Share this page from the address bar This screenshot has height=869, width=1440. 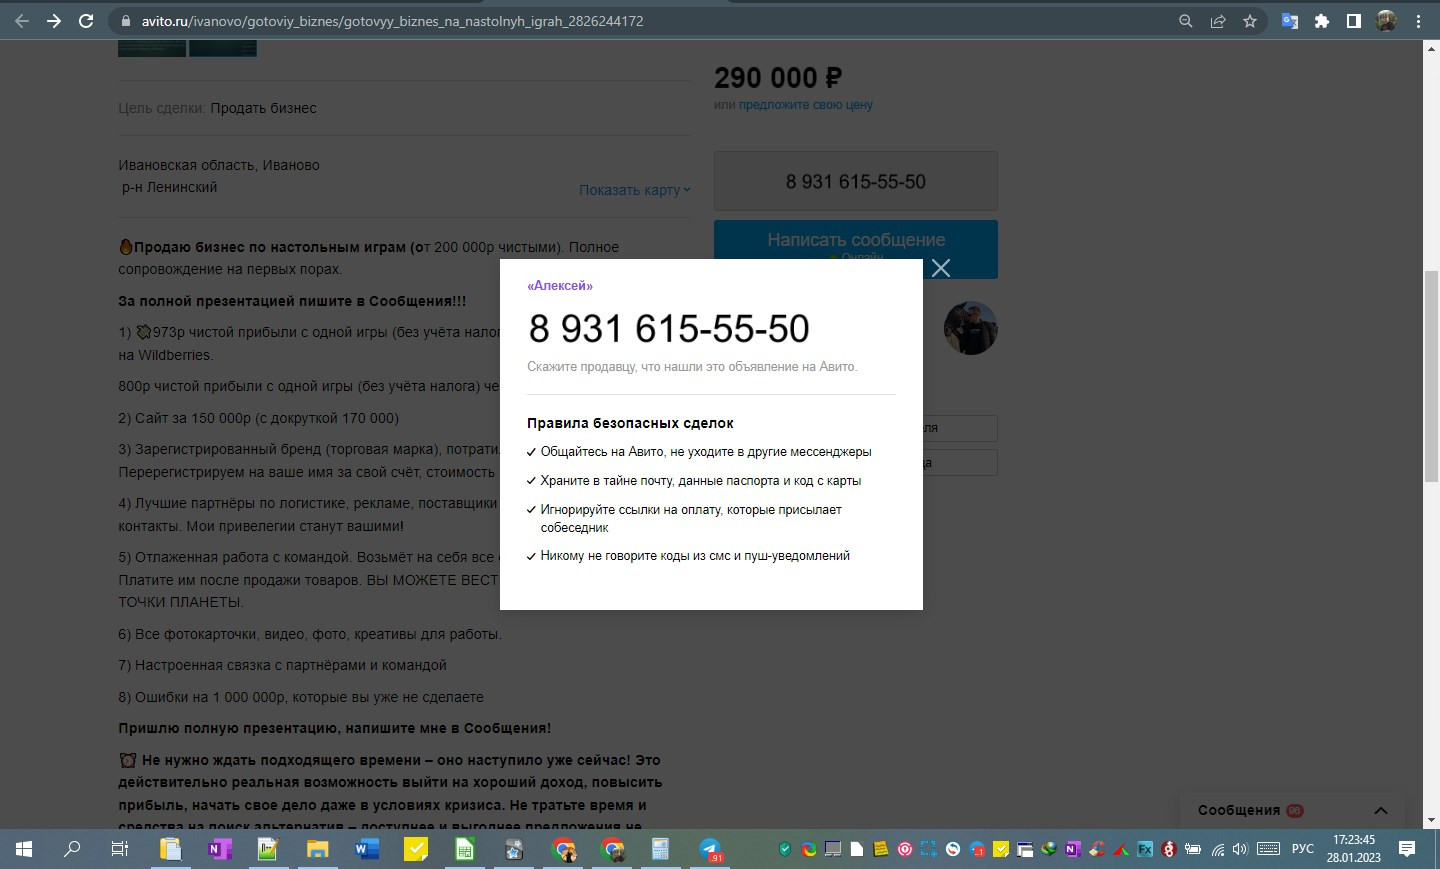(x=1218, y=21)
